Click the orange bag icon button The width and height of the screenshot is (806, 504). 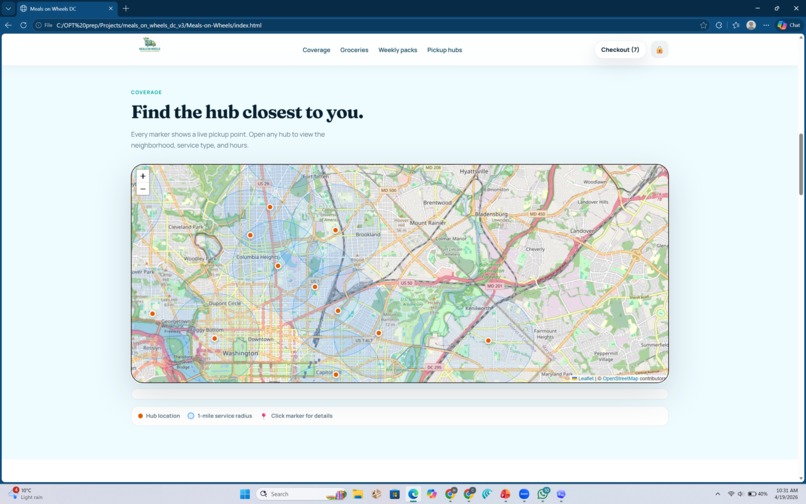point(660,50)
